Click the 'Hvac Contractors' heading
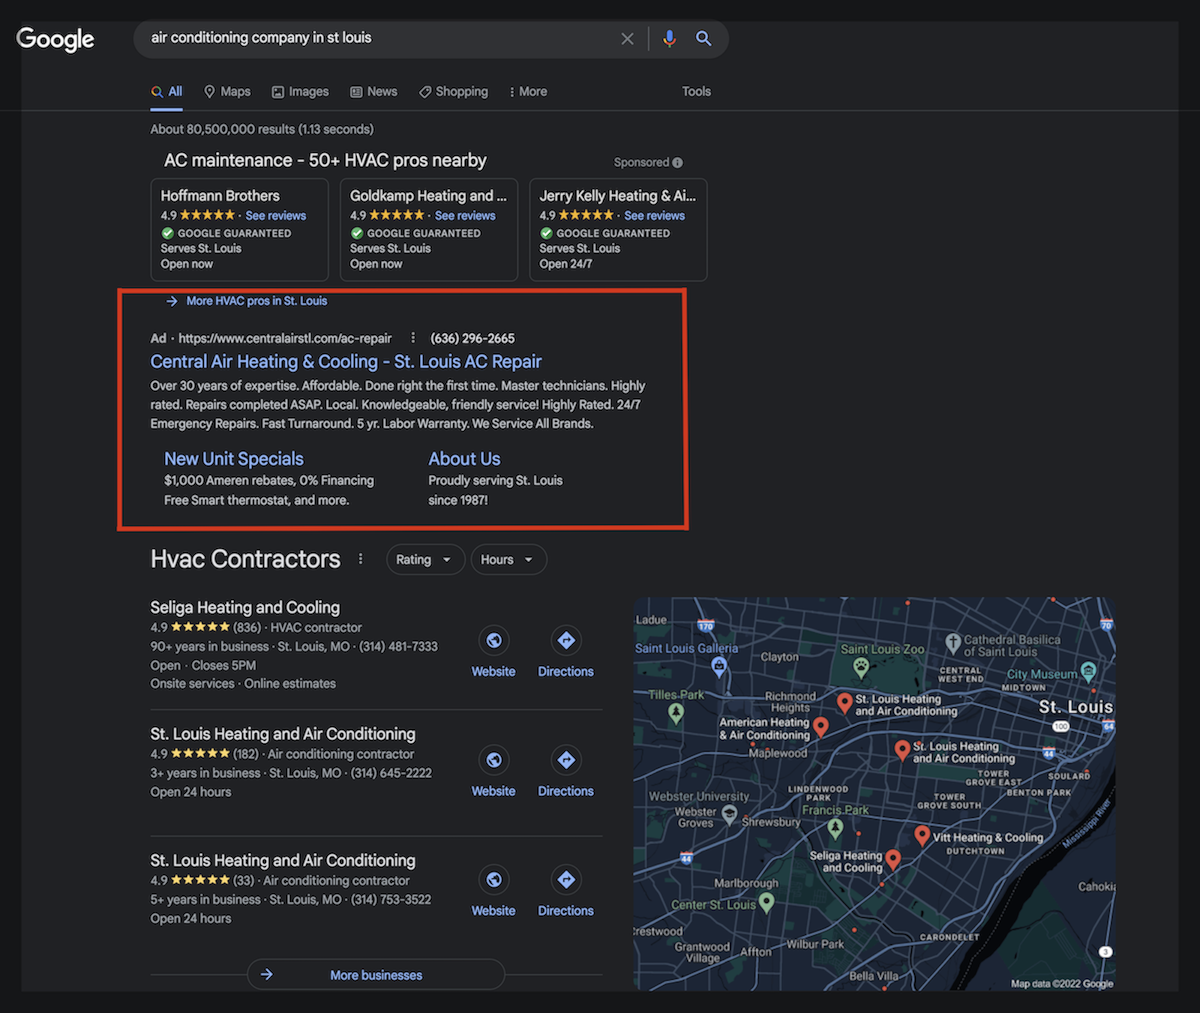Image resolution: width=1200 pixels, height=1013 pixels. (245, 559)
